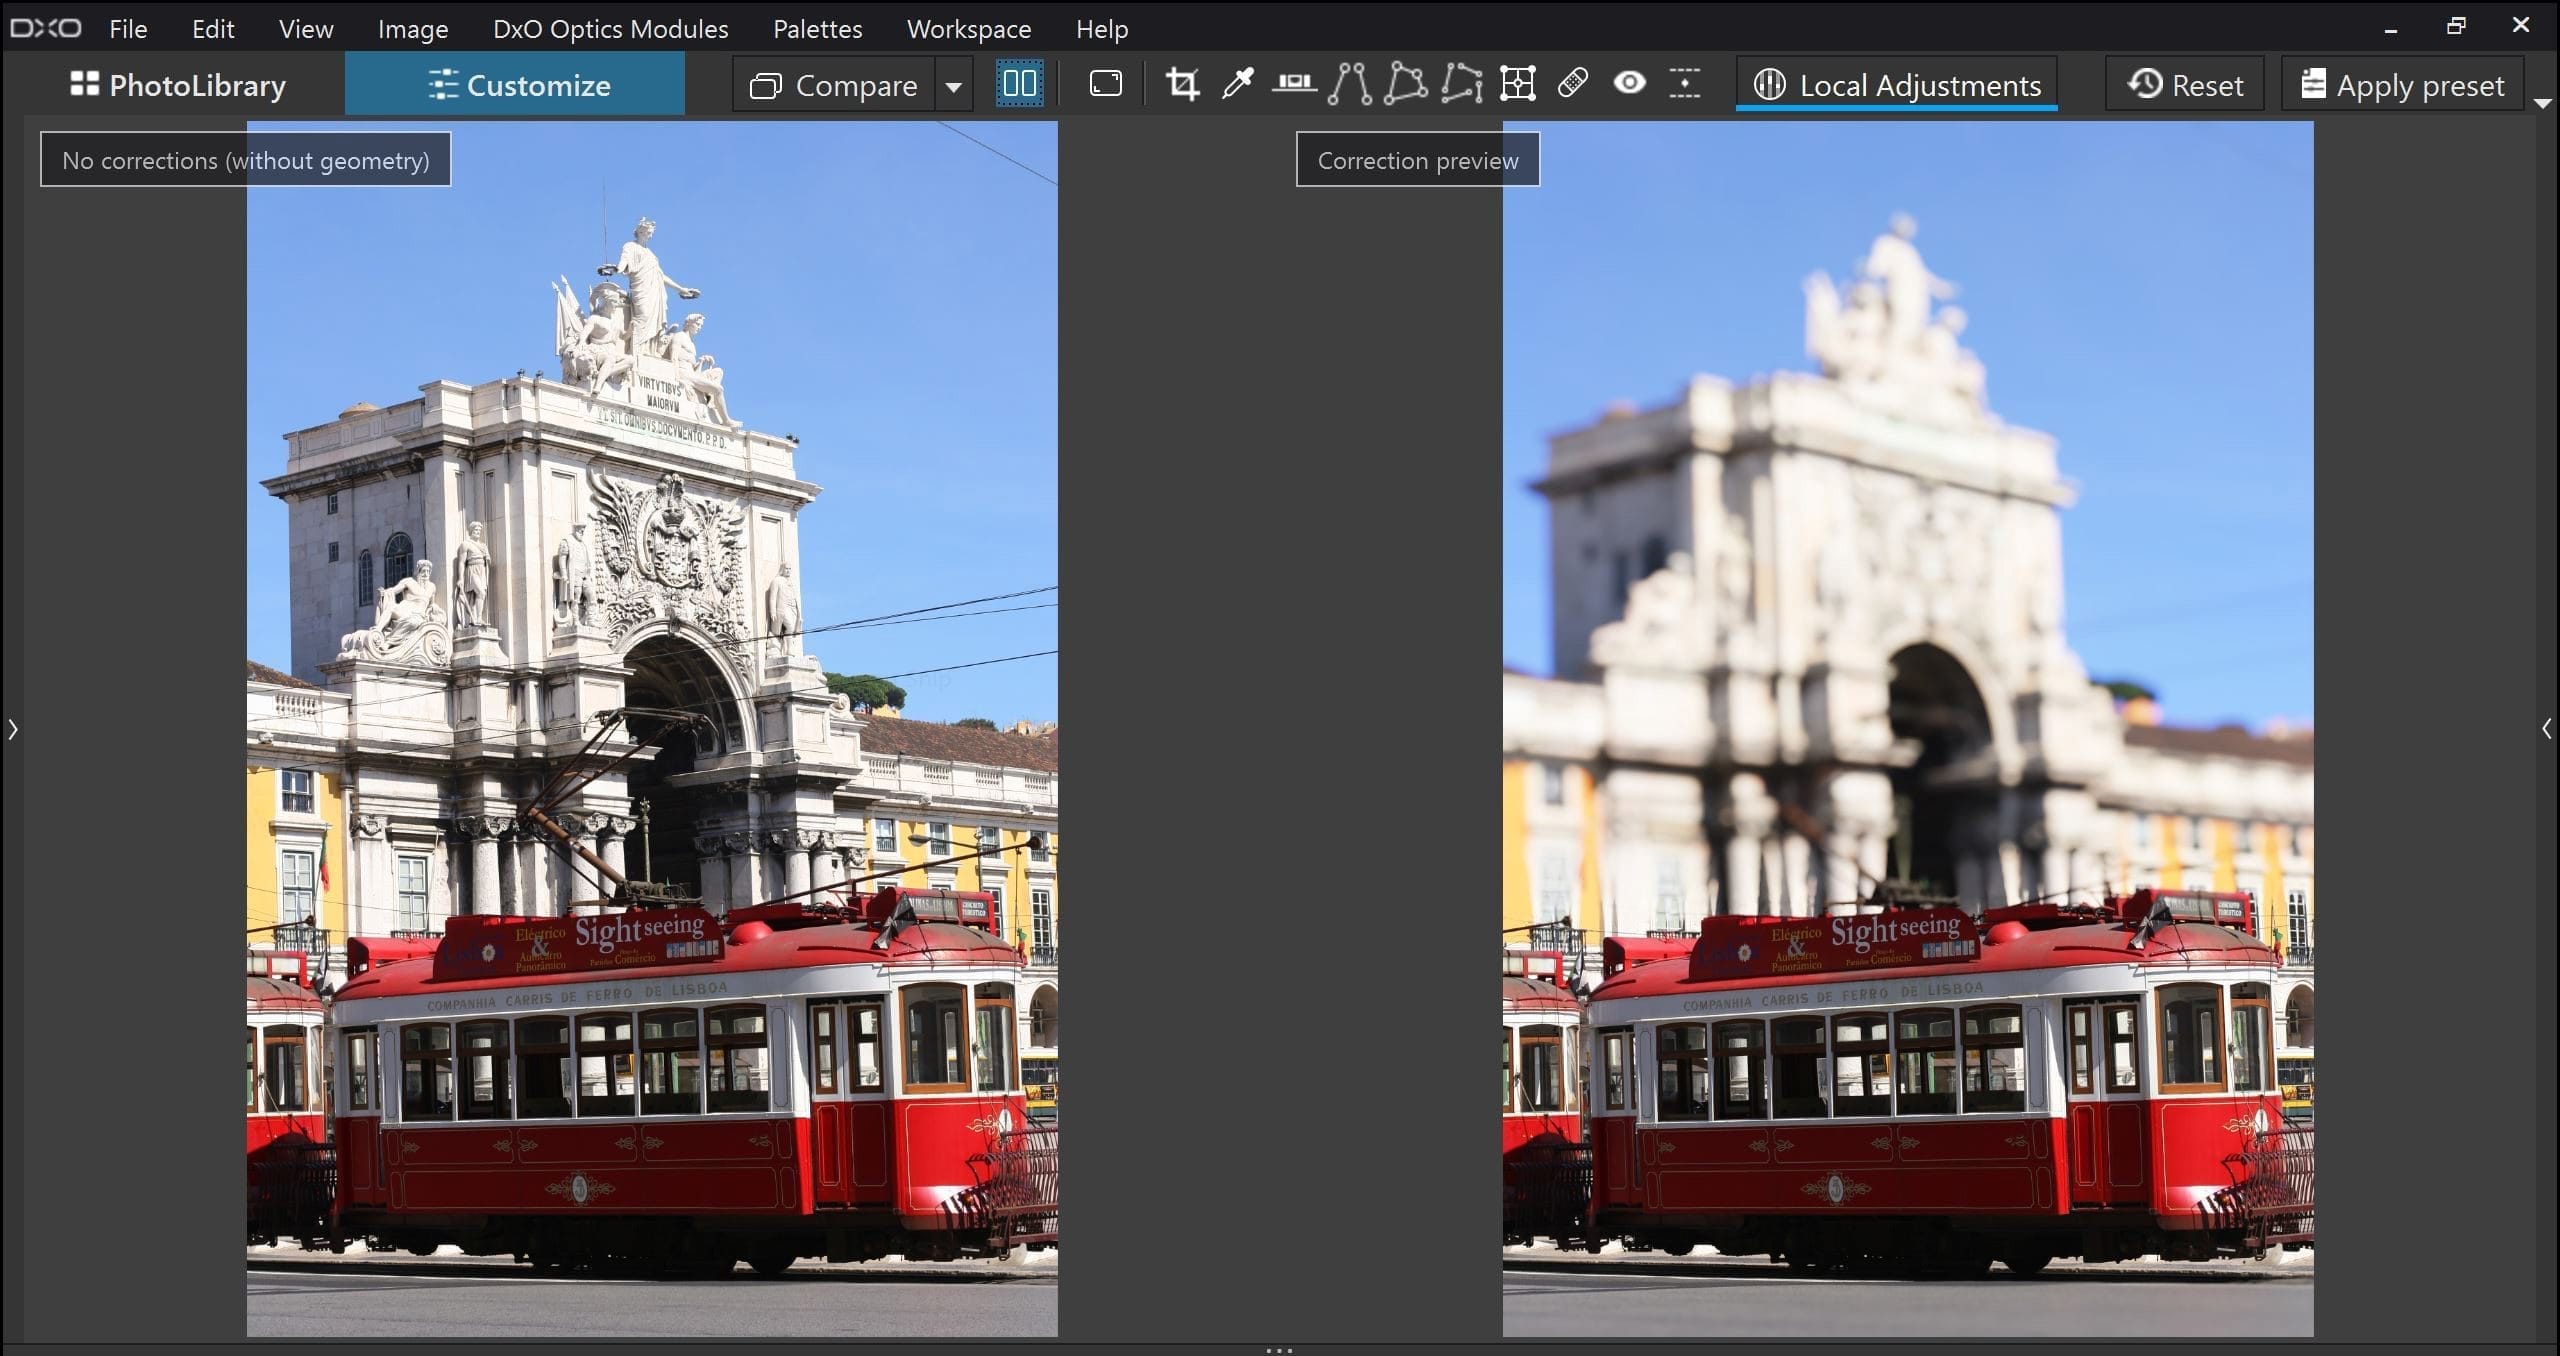
Task: Select the force parallels perspective tool
Action: pyautogui.click(x=1350, y=84)
